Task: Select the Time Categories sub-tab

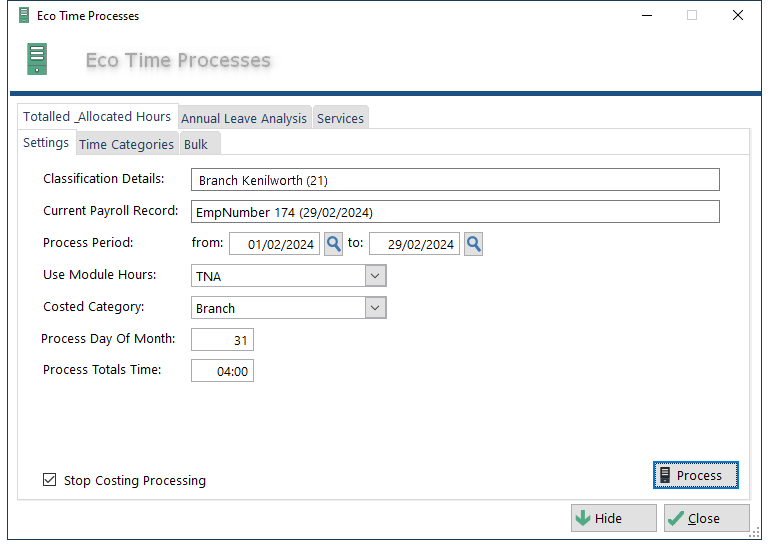Action: [x=126, y=144]
